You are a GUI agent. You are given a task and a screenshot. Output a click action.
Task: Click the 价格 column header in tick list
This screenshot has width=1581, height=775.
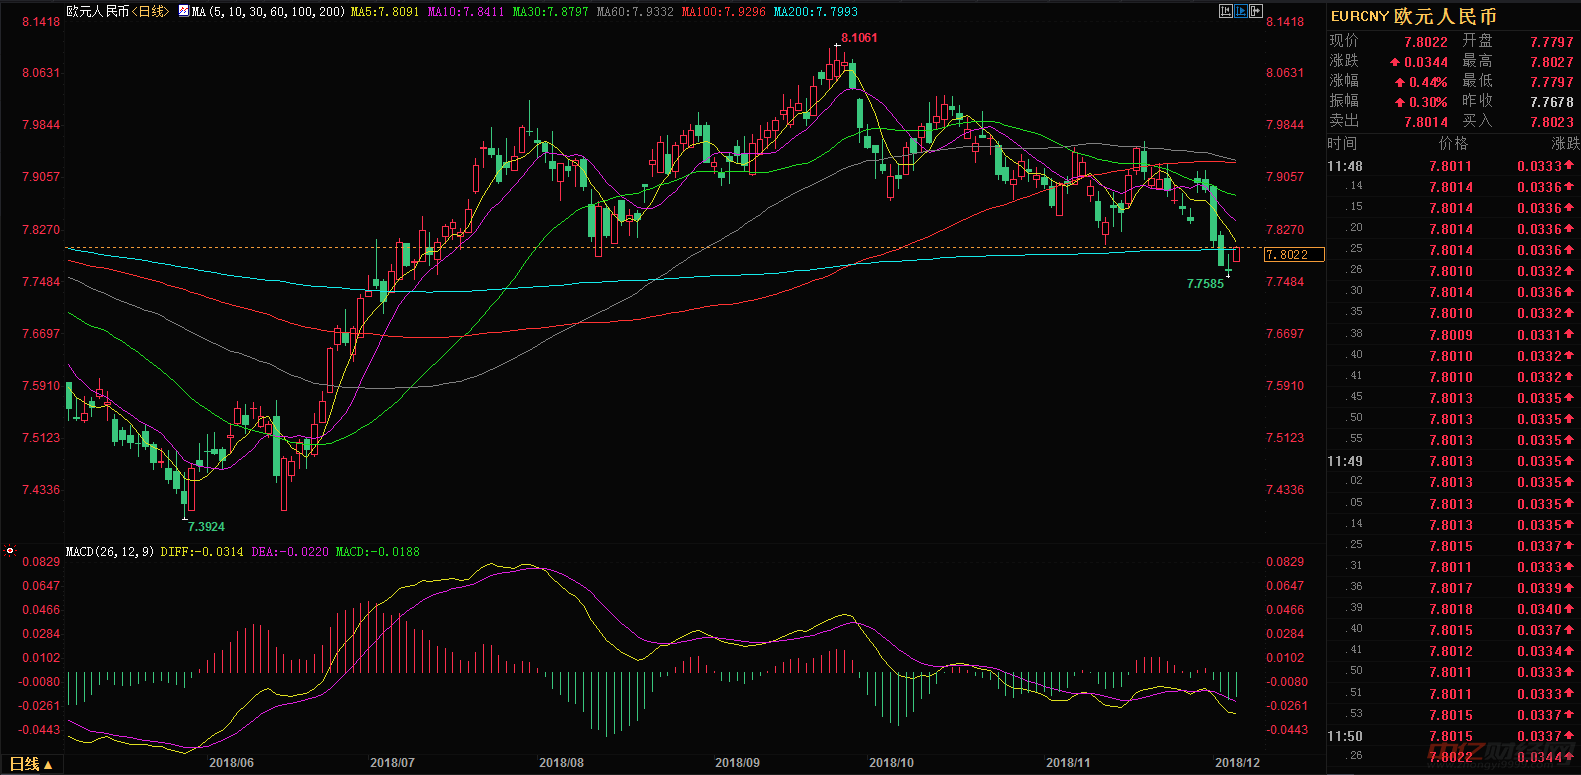click(x=1453, y=144)
